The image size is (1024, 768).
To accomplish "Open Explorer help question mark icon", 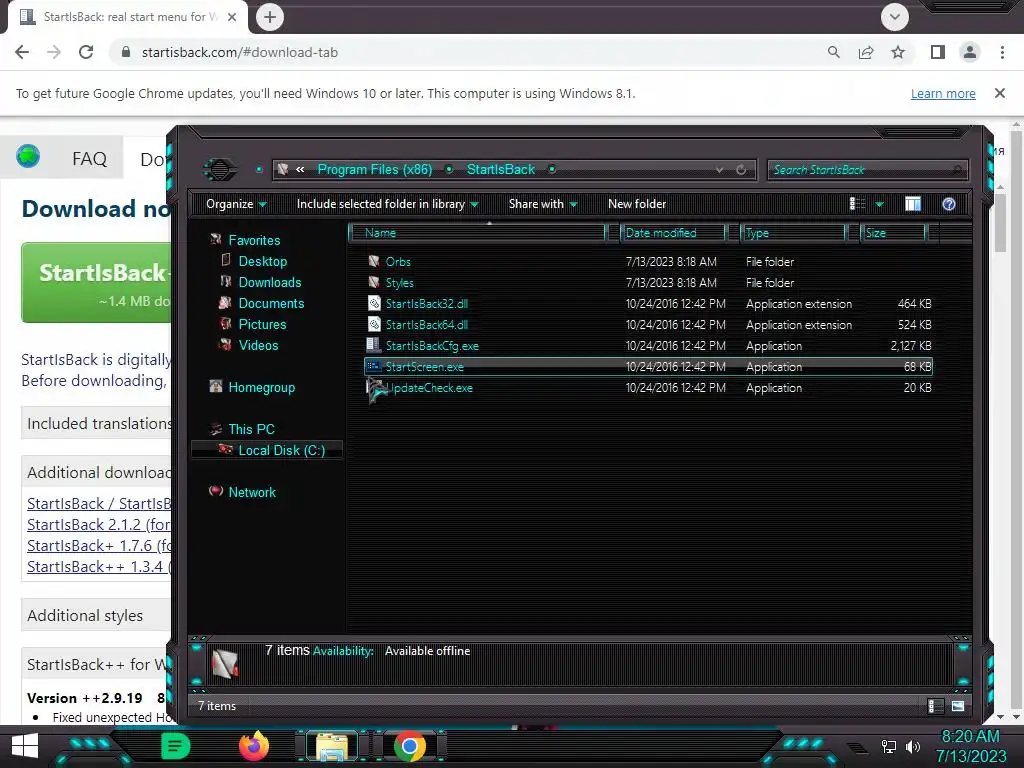I will [x=949, y=204].
